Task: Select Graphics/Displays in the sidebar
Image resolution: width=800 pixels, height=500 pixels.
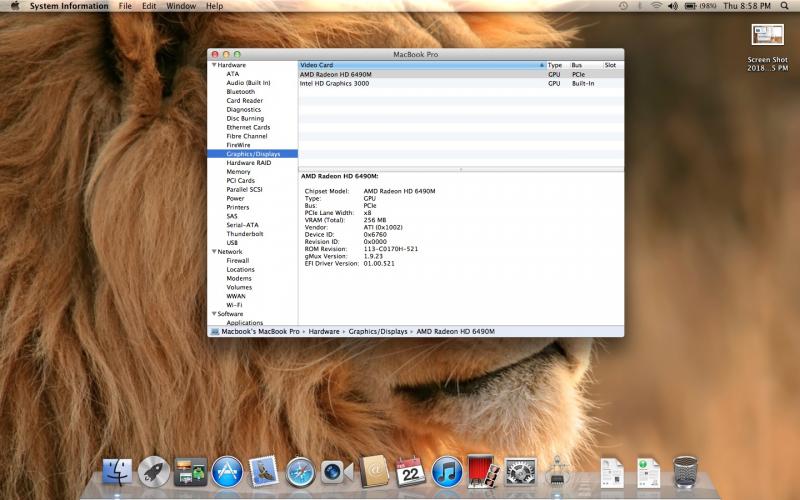Action: (x=253, y=154)
